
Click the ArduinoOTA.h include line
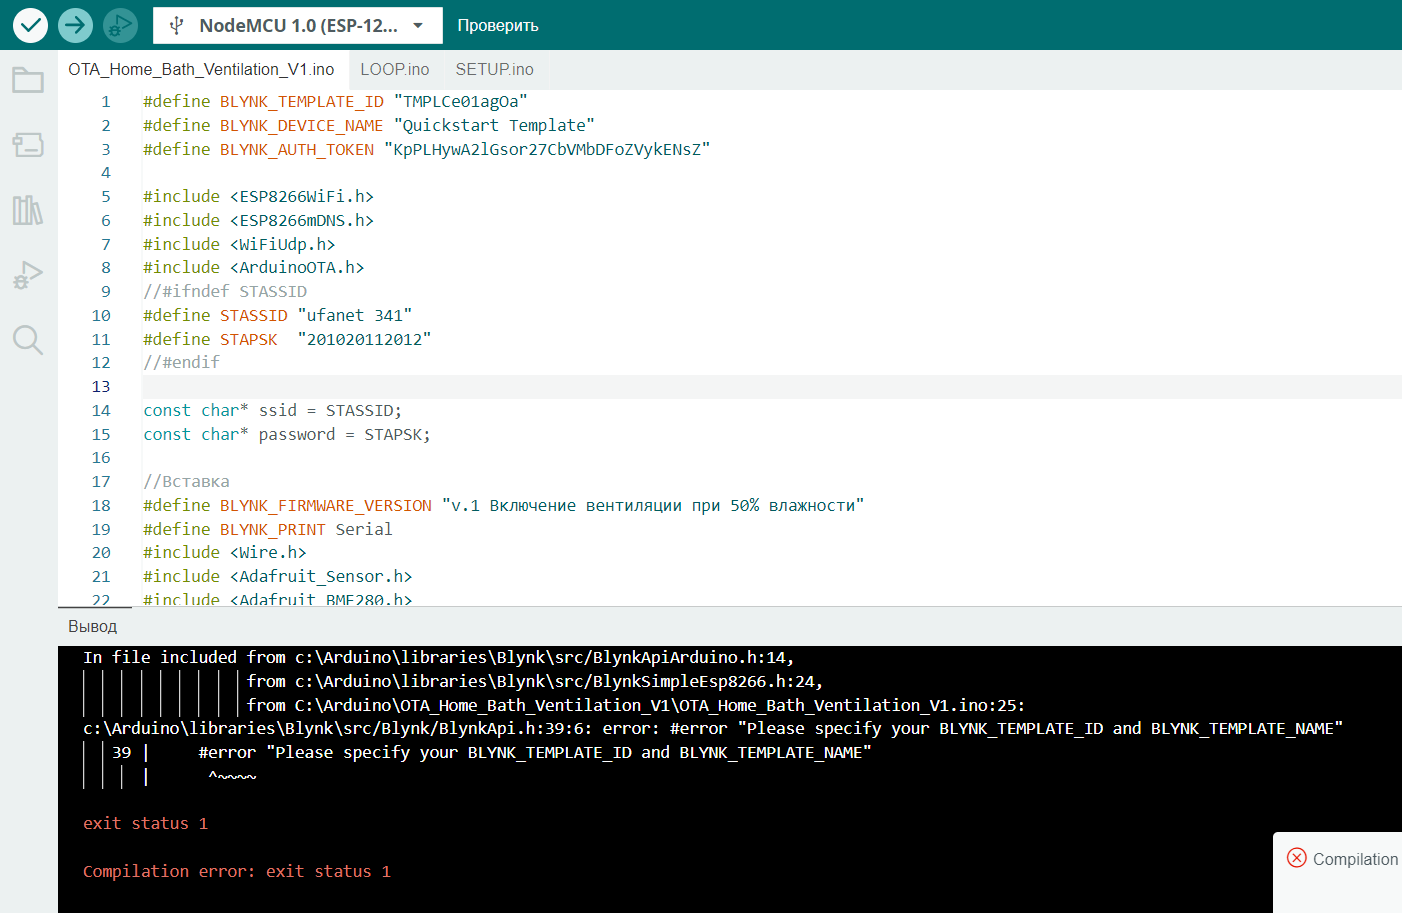[x=253, y=267]
